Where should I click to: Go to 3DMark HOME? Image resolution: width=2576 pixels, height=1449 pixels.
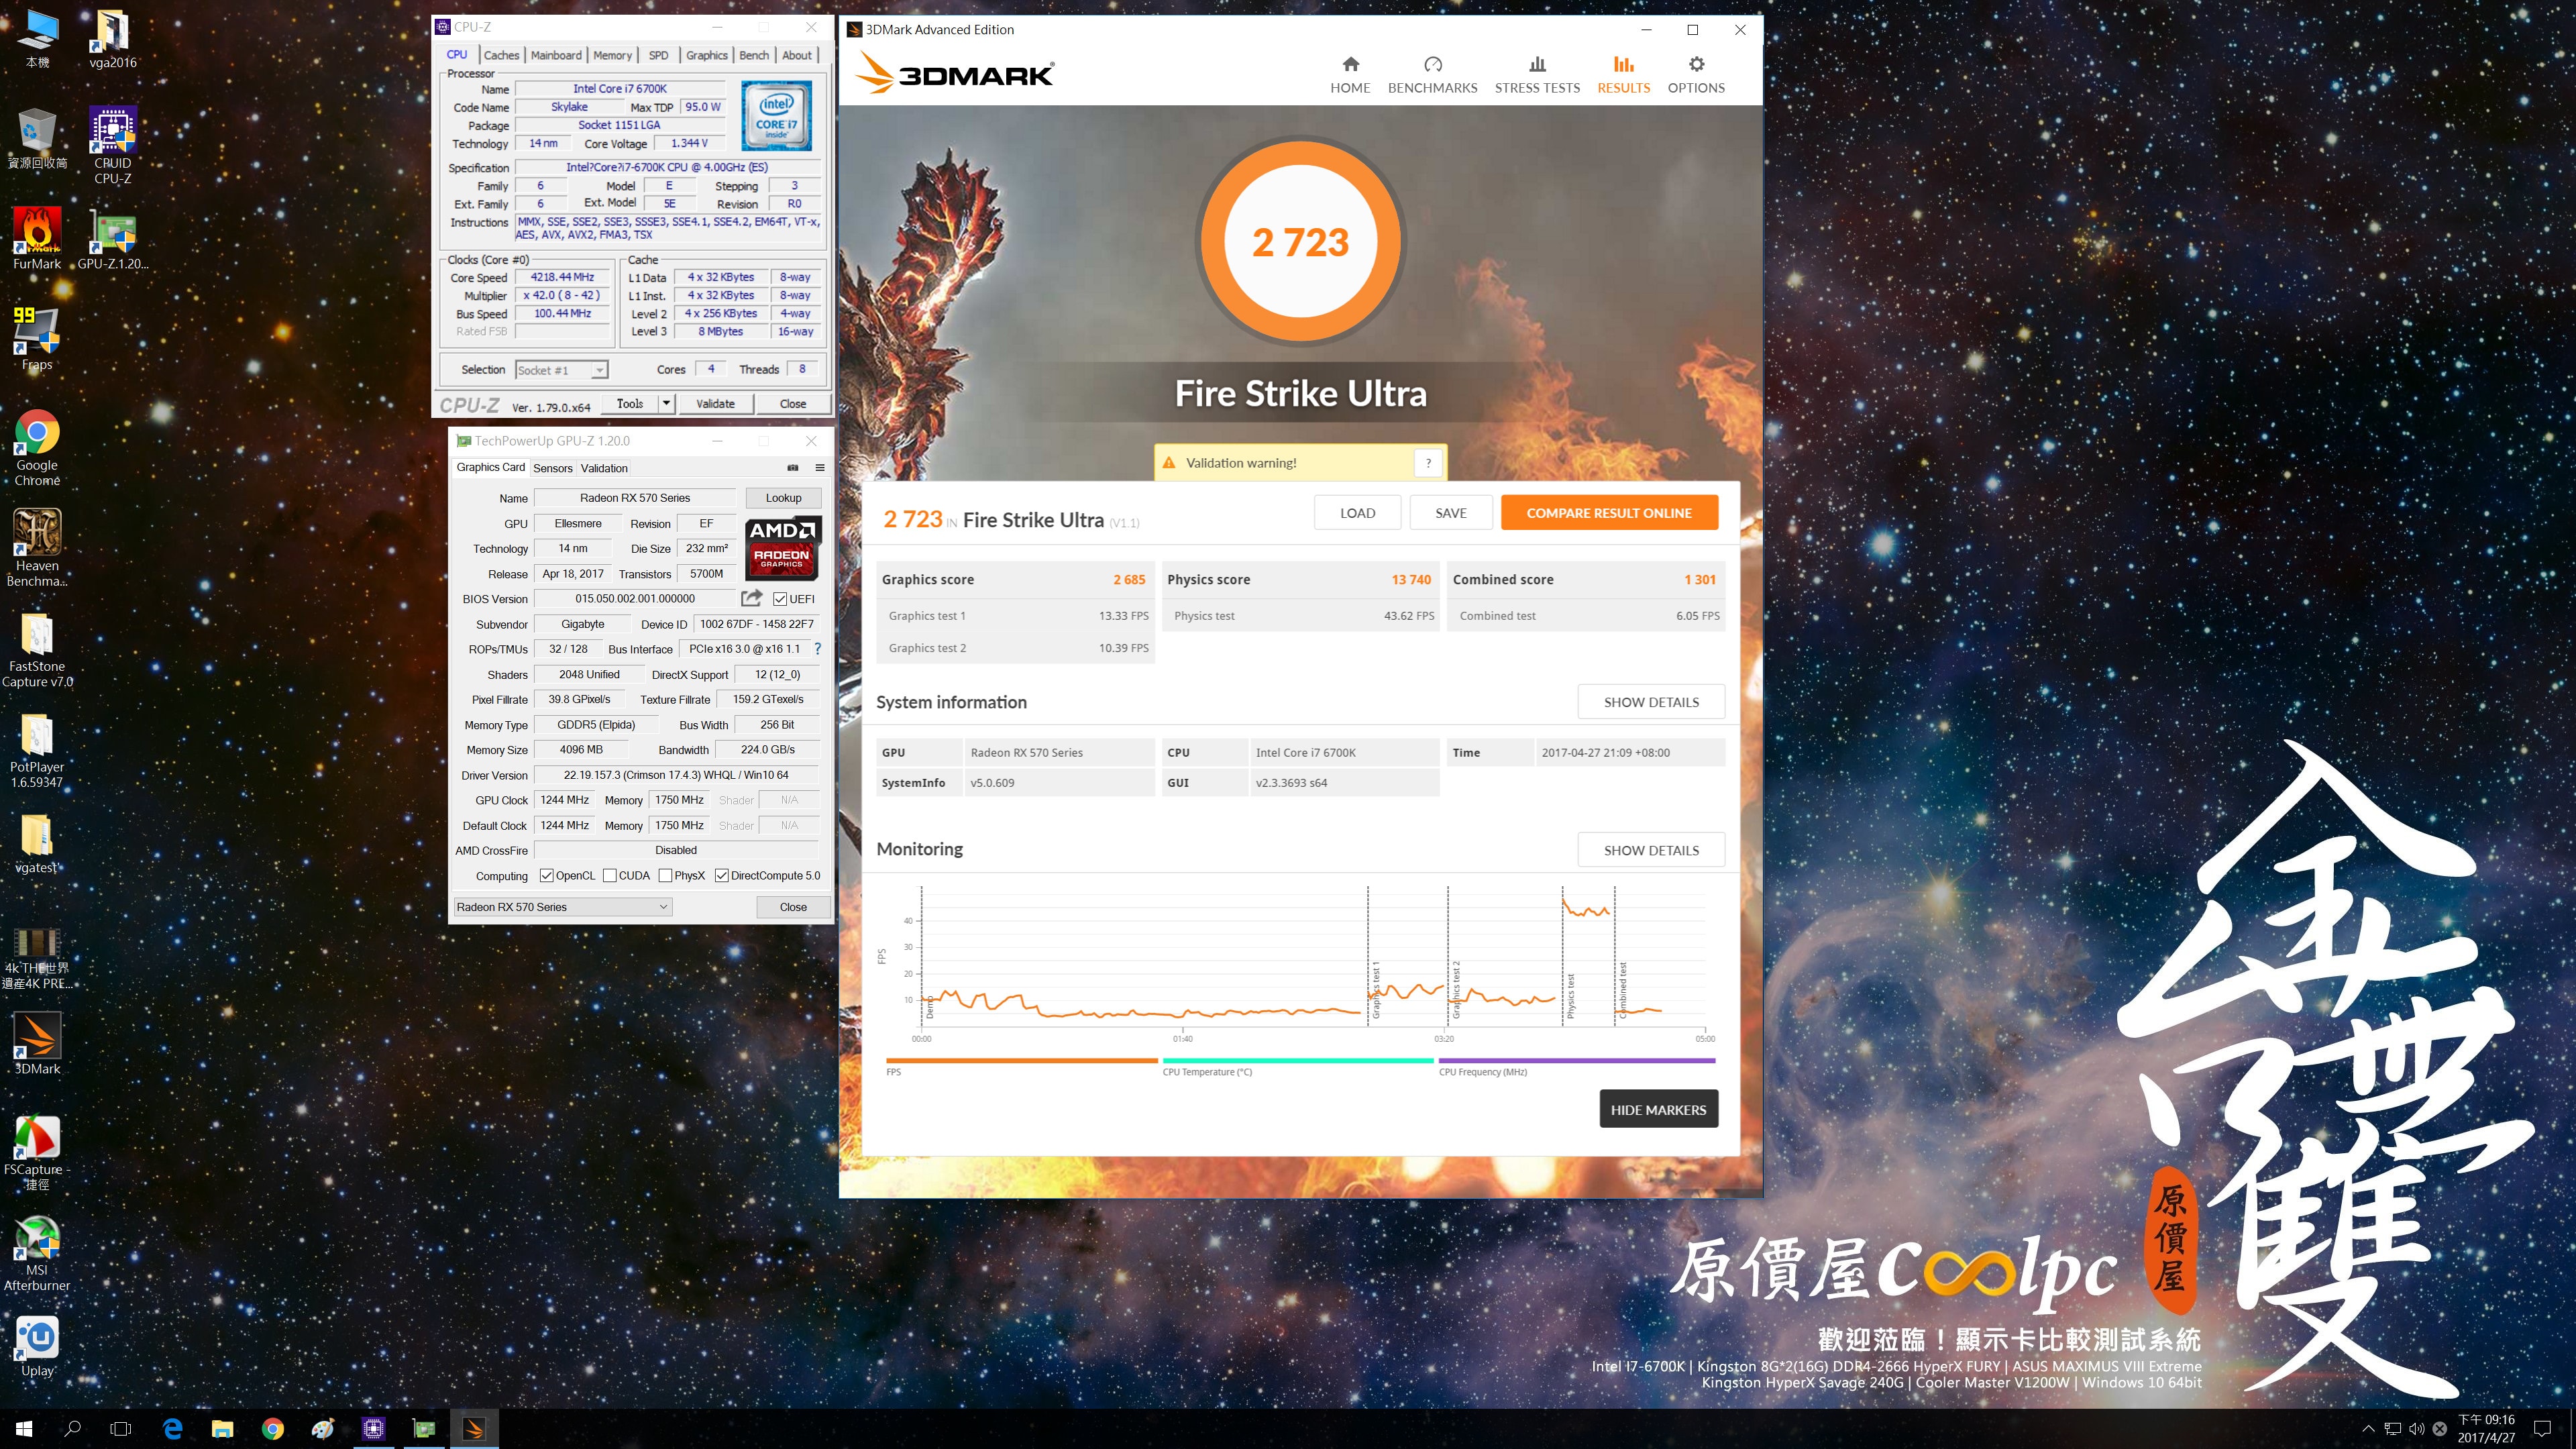pos(1350,75)
